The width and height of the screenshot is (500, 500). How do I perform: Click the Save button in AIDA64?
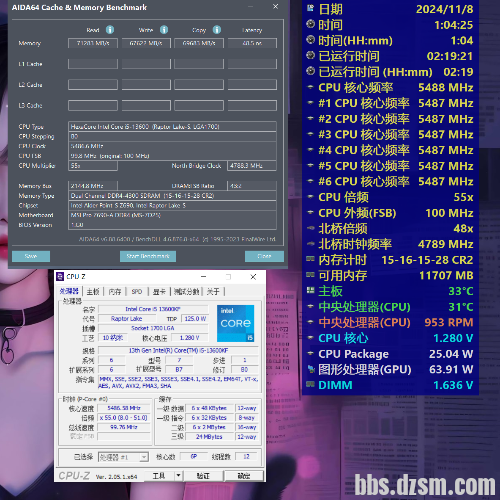[x=31, y=256]
